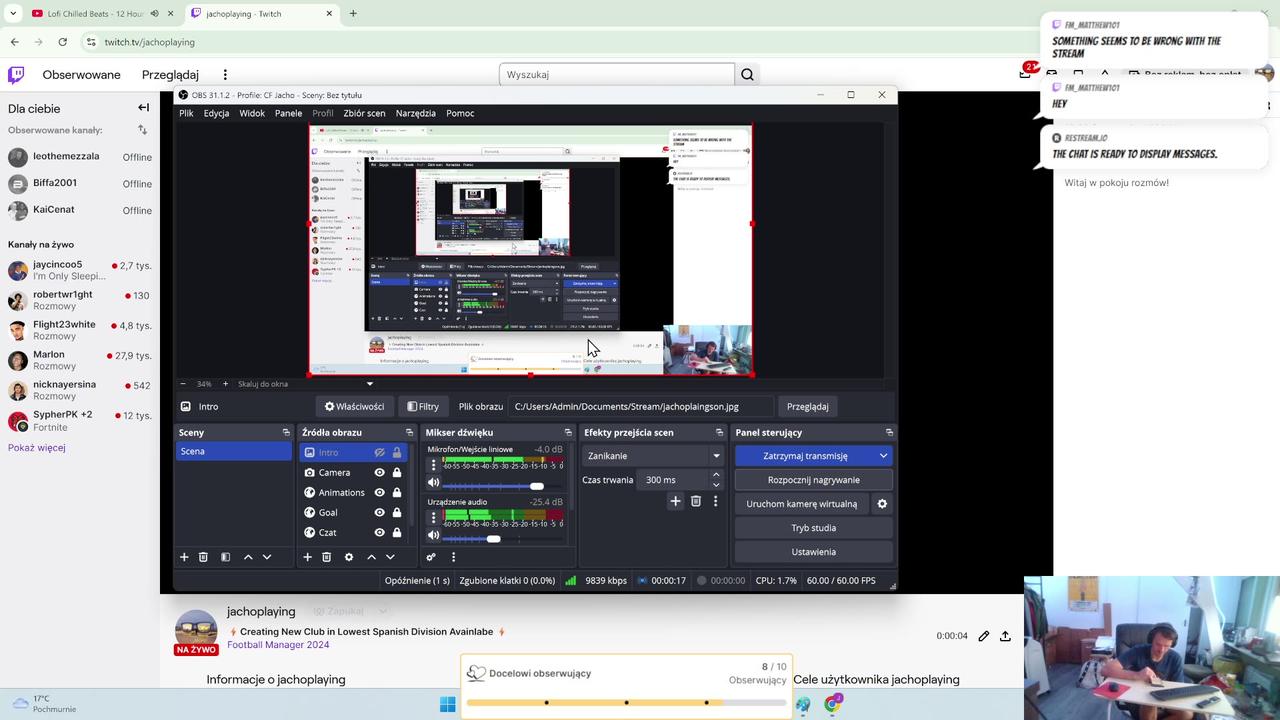Undock the Mikser dźwięku panel icon
Screen dimensions: 1280x720
coord(567,433)
